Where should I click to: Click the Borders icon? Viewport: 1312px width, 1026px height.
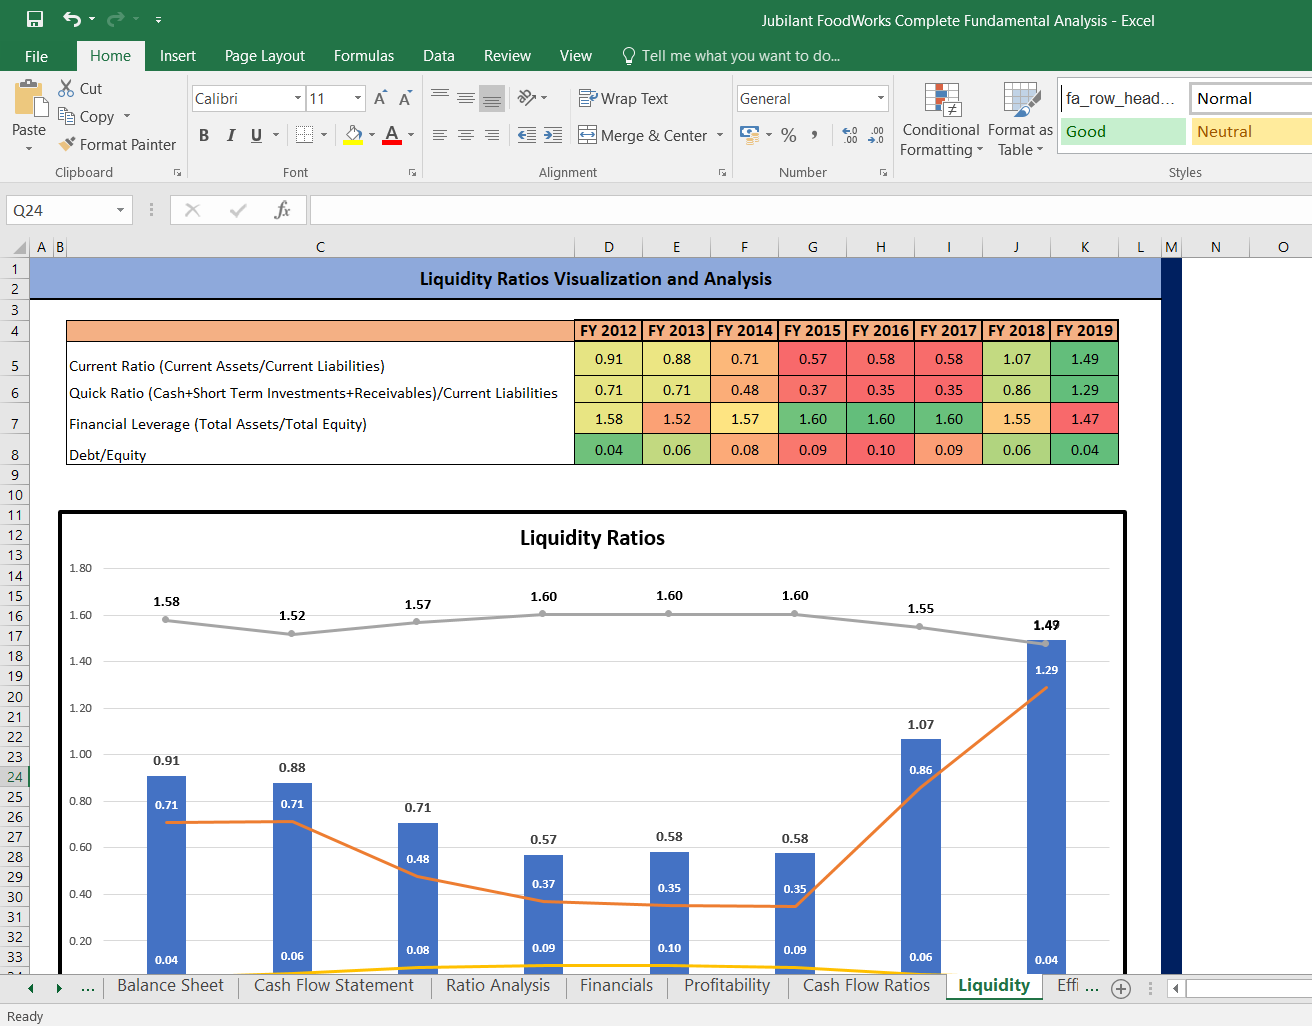[x=305, y=134]
